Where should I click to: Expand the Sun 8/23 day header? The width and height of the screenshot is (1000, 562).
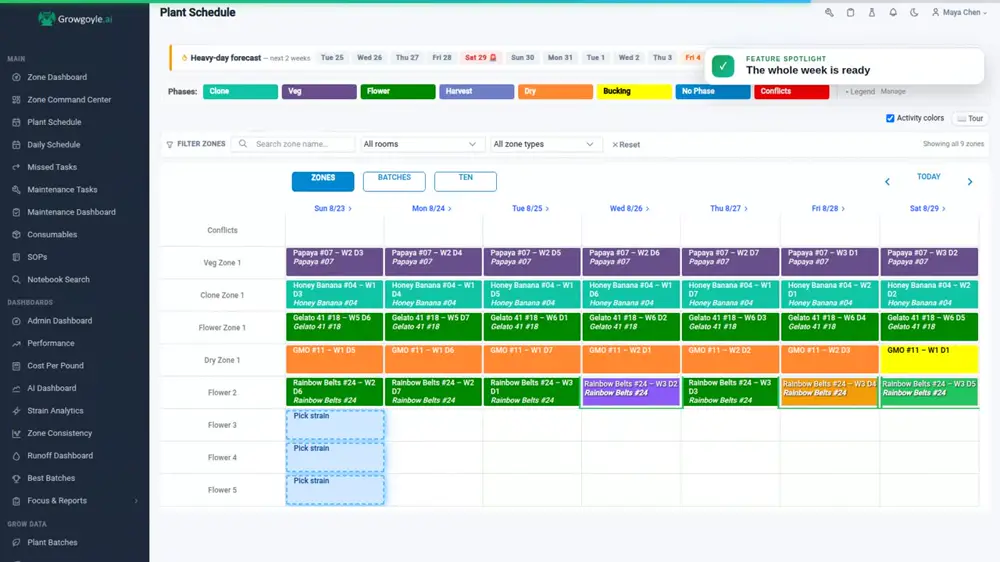point(333,209)
